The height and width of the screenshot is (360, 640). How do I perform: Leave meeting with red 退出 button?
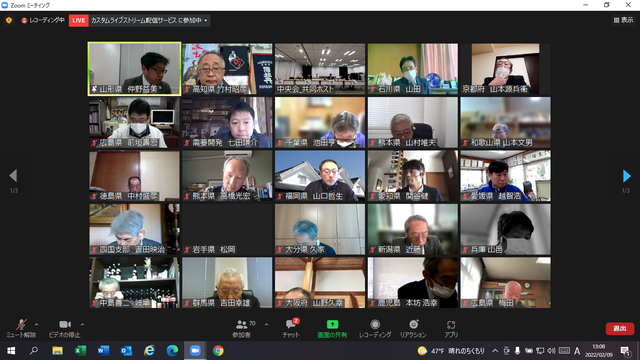point(620,329)
